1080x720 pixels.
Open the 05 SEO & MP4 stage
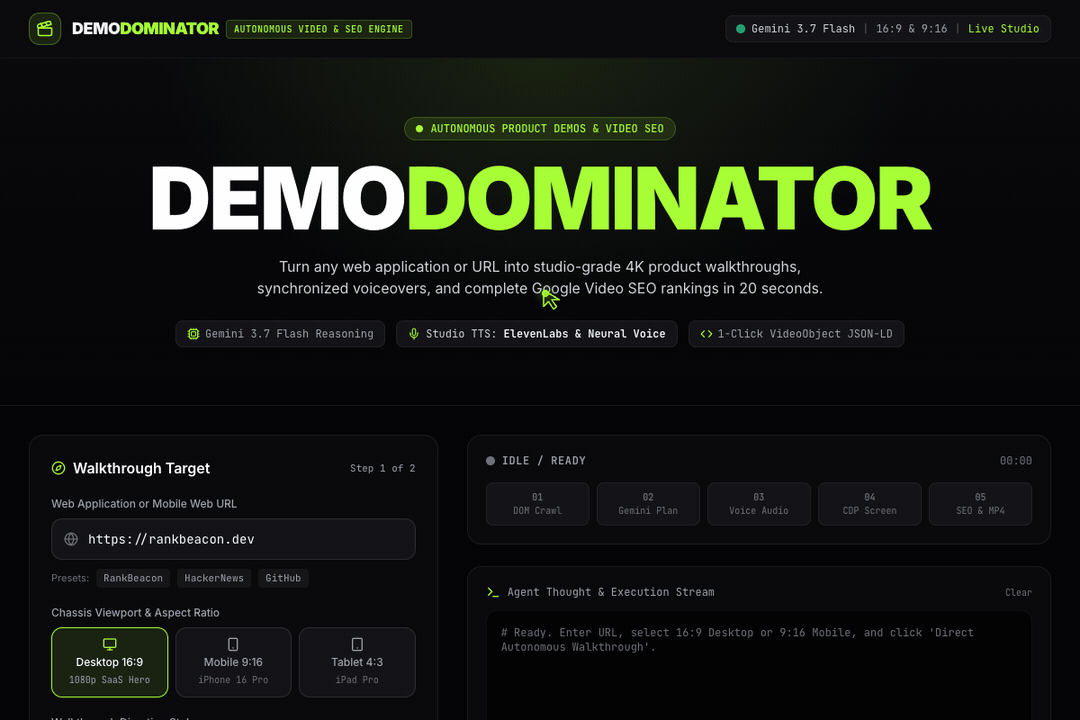pyautogui.click(x=980, y=504)
